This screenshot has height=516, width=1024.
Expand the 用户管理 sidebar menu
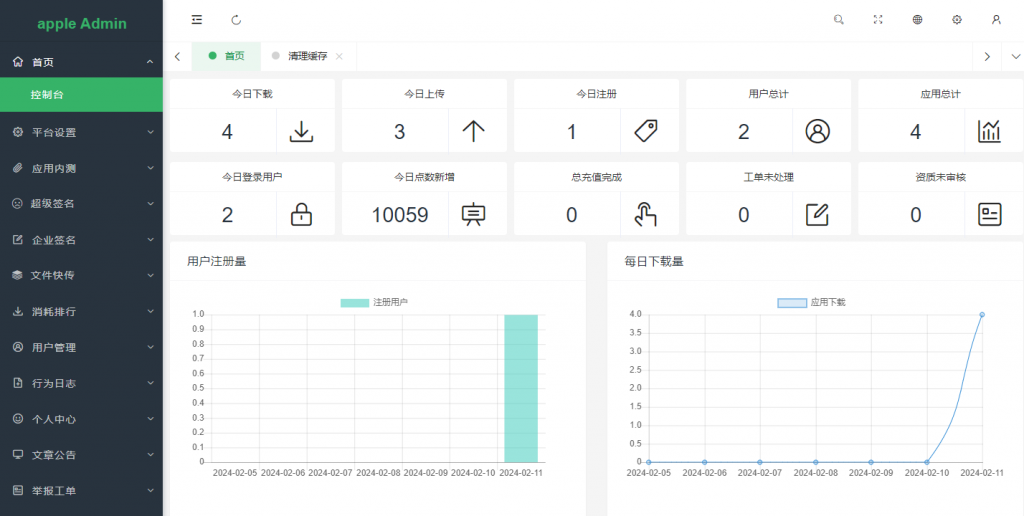coord(81,347)
